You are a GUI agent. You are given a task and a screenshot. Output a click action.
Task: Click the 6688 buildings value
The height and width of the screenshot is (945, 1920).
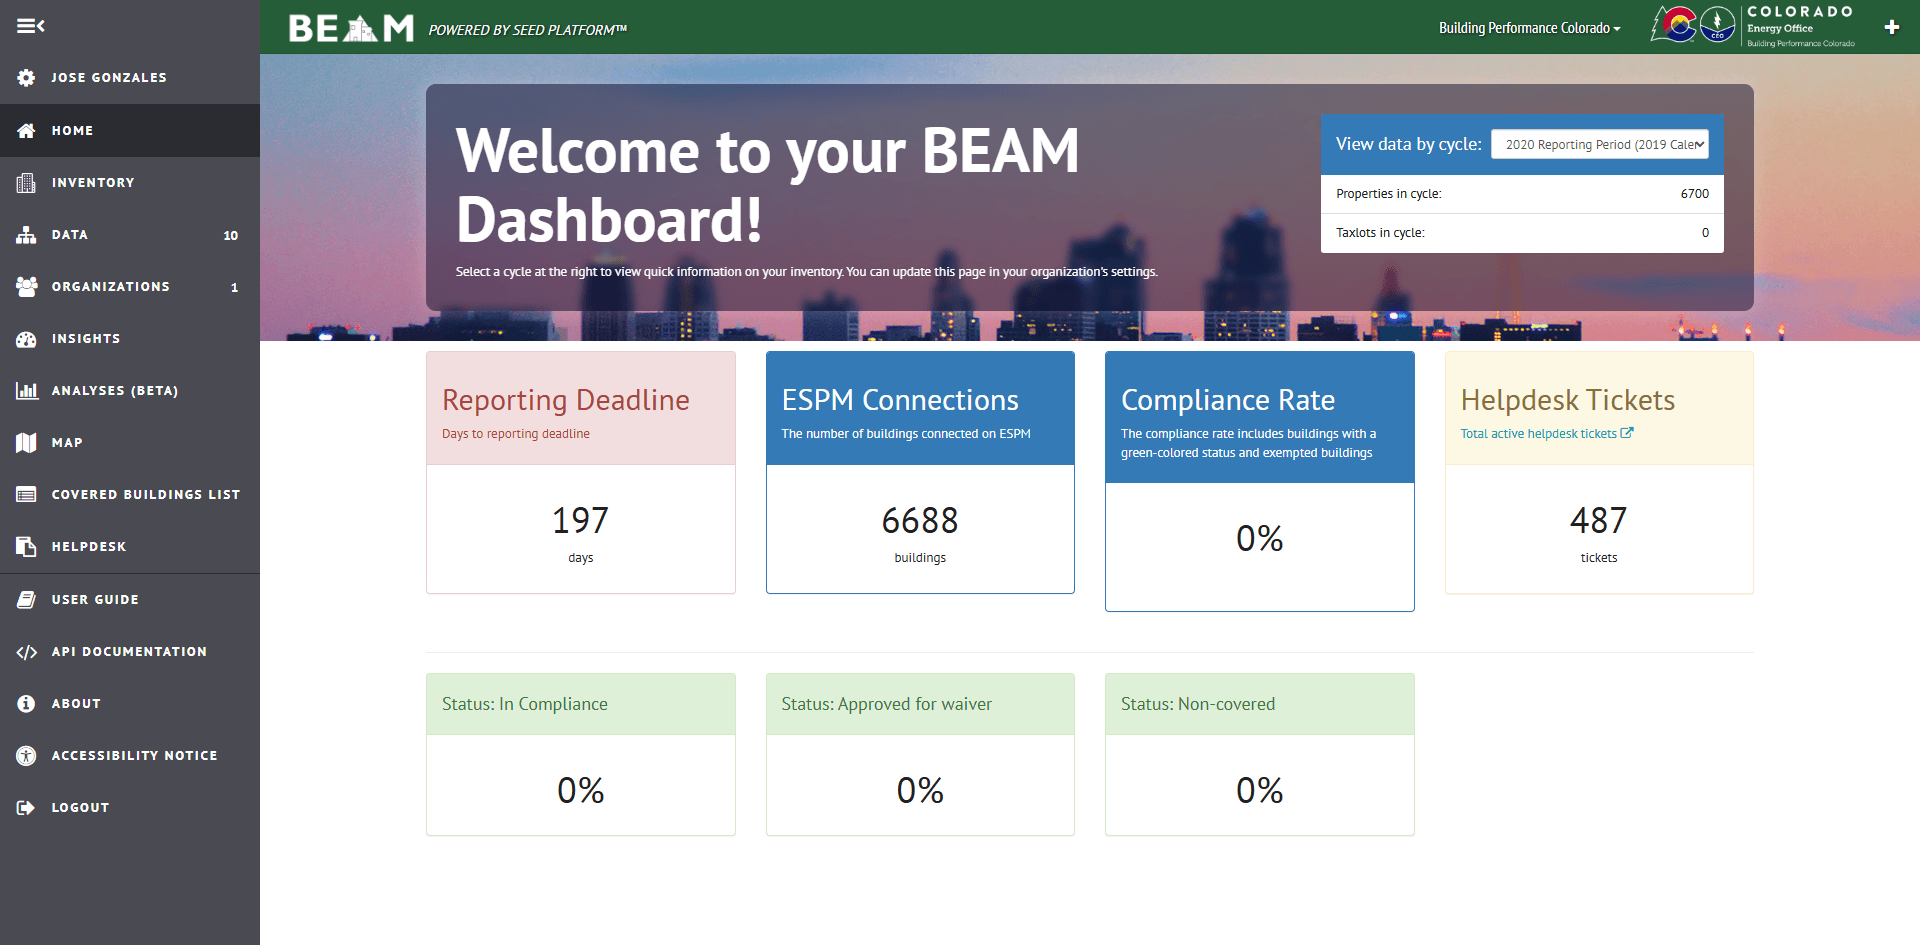click(920, 521)
